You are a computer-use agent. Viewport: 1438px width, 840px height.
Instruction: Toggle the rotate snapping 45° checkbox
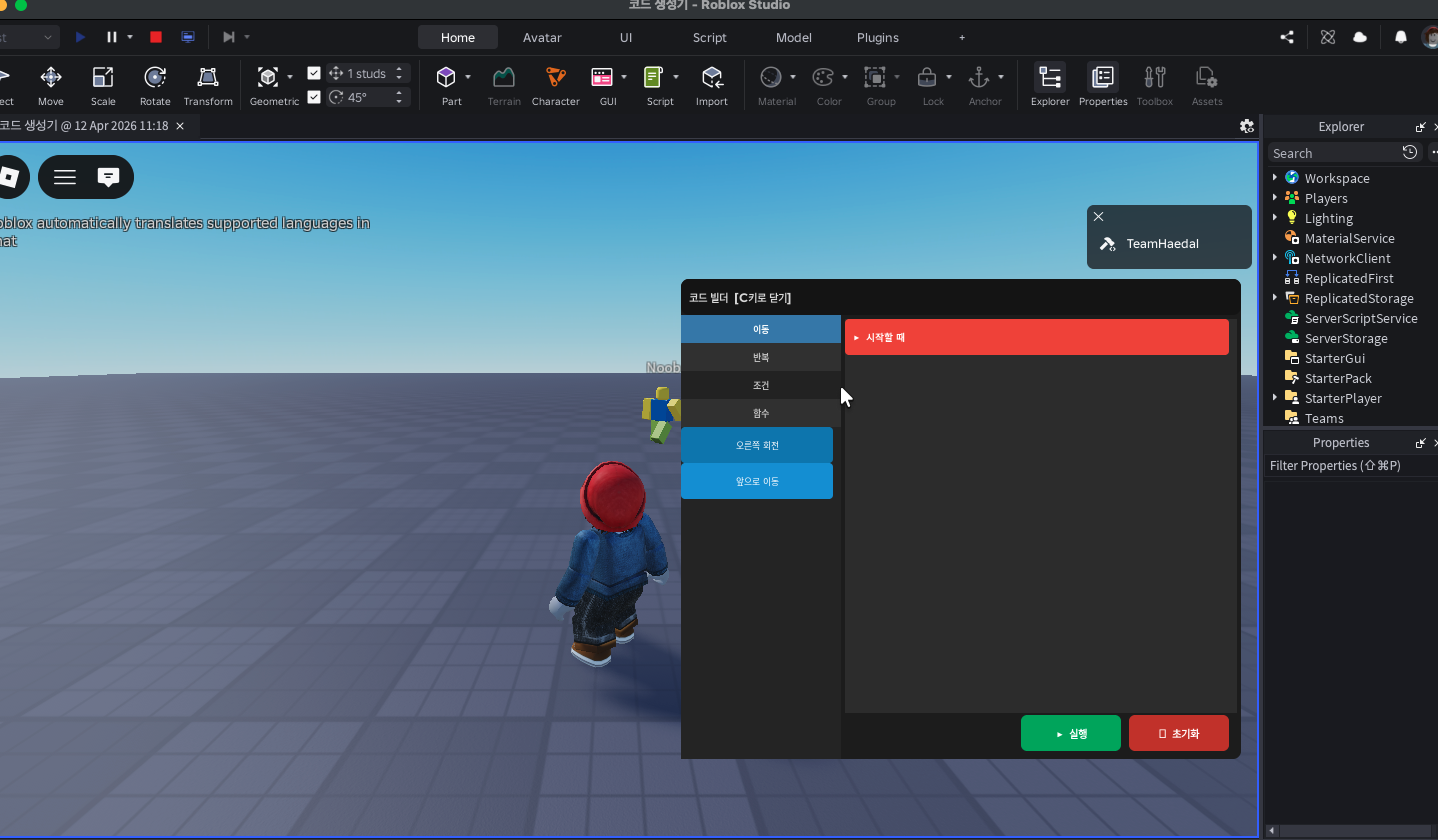(314, 97)
